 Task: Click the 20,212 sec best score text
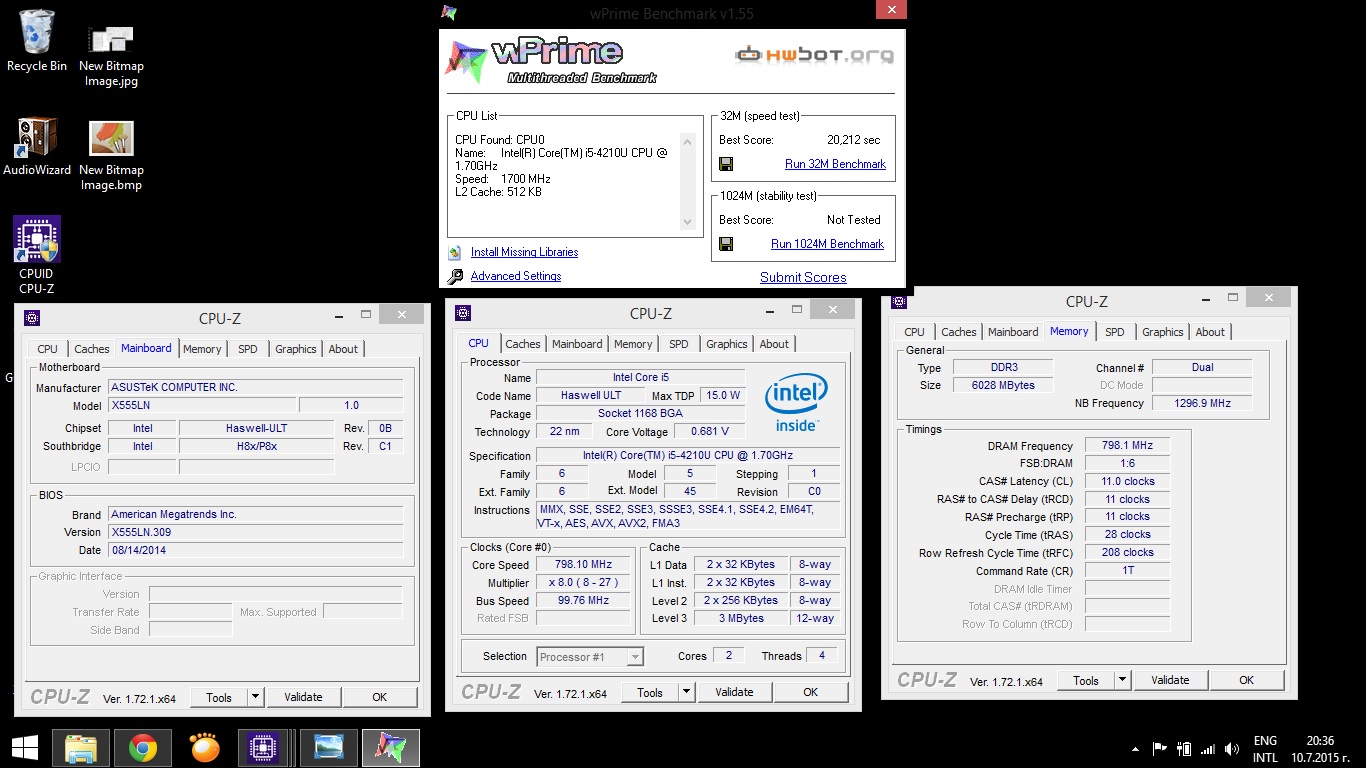point(853,140)
